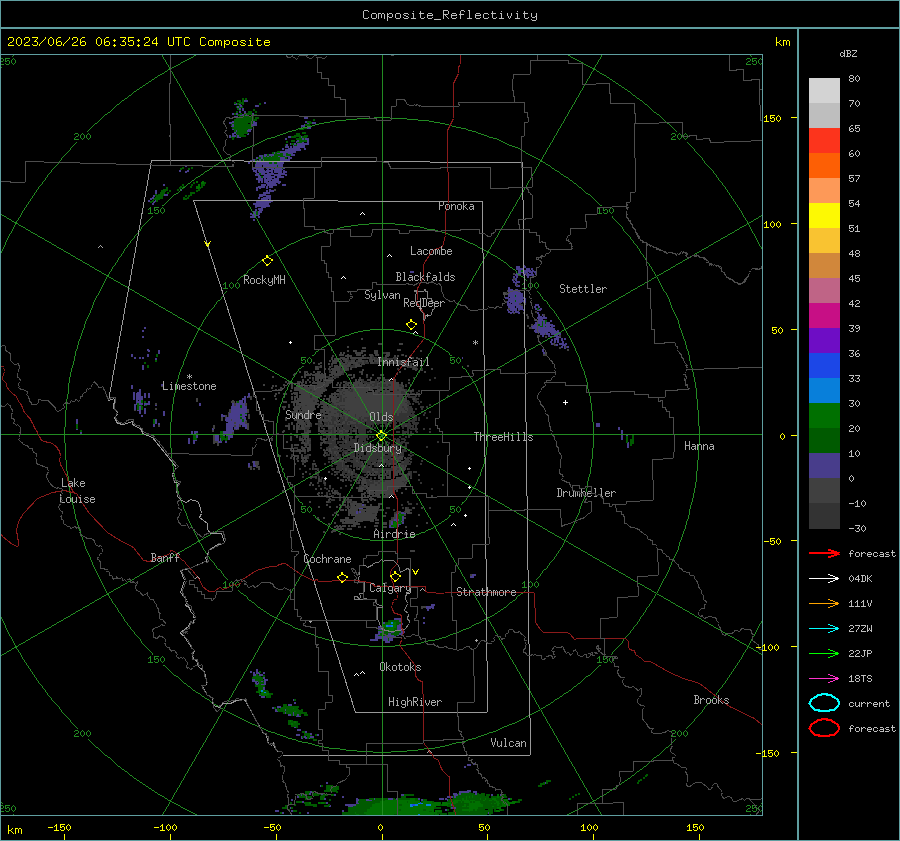This screenshot has width=900, height=841.
Task: Click the red forecast ellipse legend icon
Action: tap(824, 728)
